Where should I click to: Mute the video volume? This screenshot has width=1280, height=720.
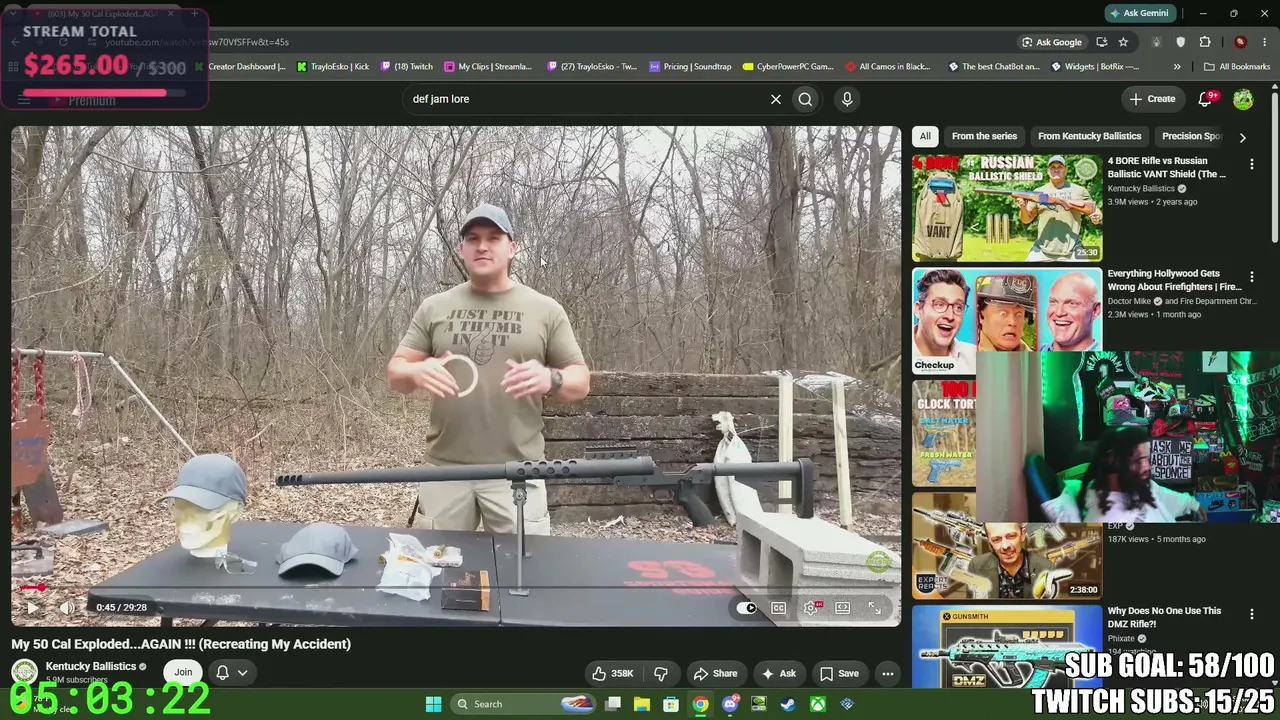click(x=67, y=607)
